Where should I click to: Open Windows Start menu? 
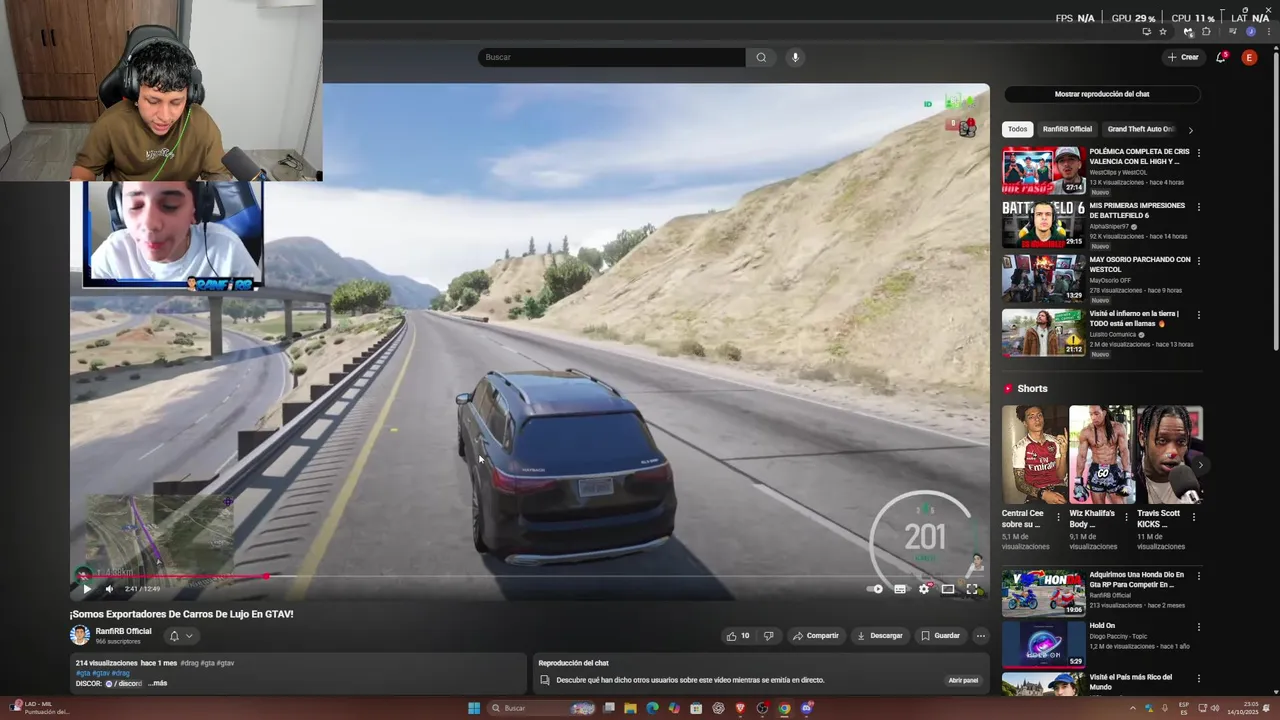[x=474, y=708]
